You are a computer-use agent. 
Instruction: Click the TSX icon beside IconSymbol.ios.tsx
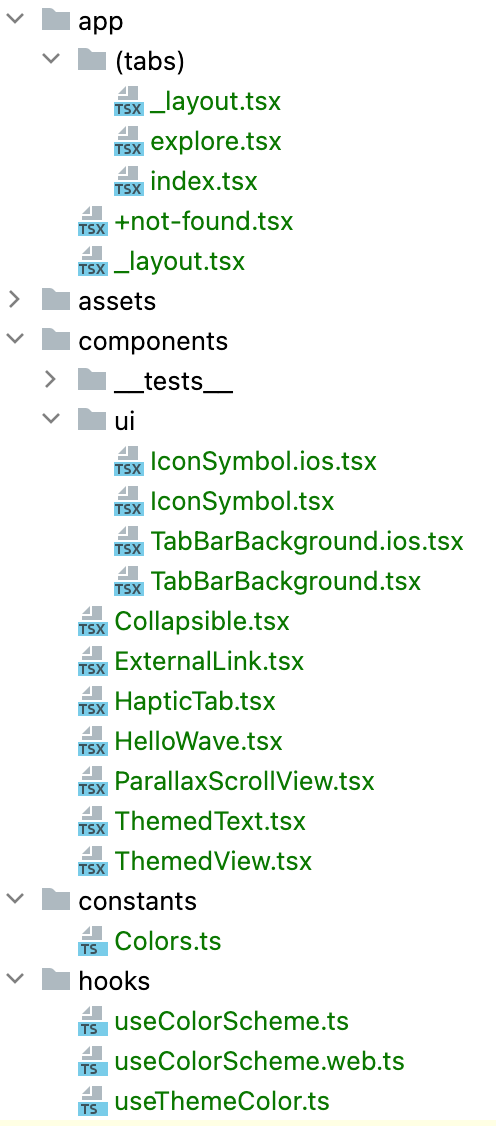click(x=128, y=461)
